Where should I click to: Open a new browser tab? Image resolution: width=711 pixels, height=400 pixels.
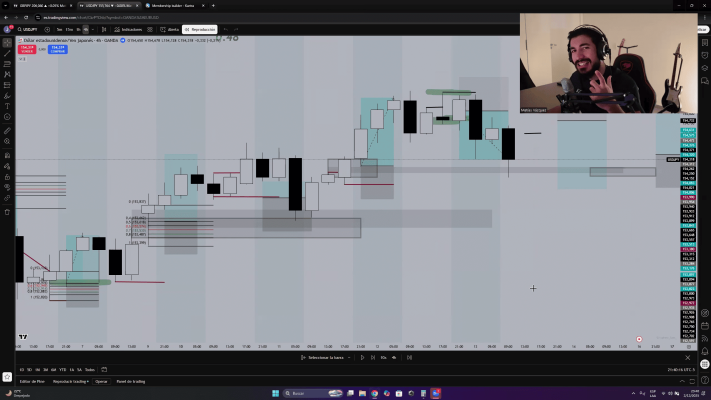pos(213,5)
